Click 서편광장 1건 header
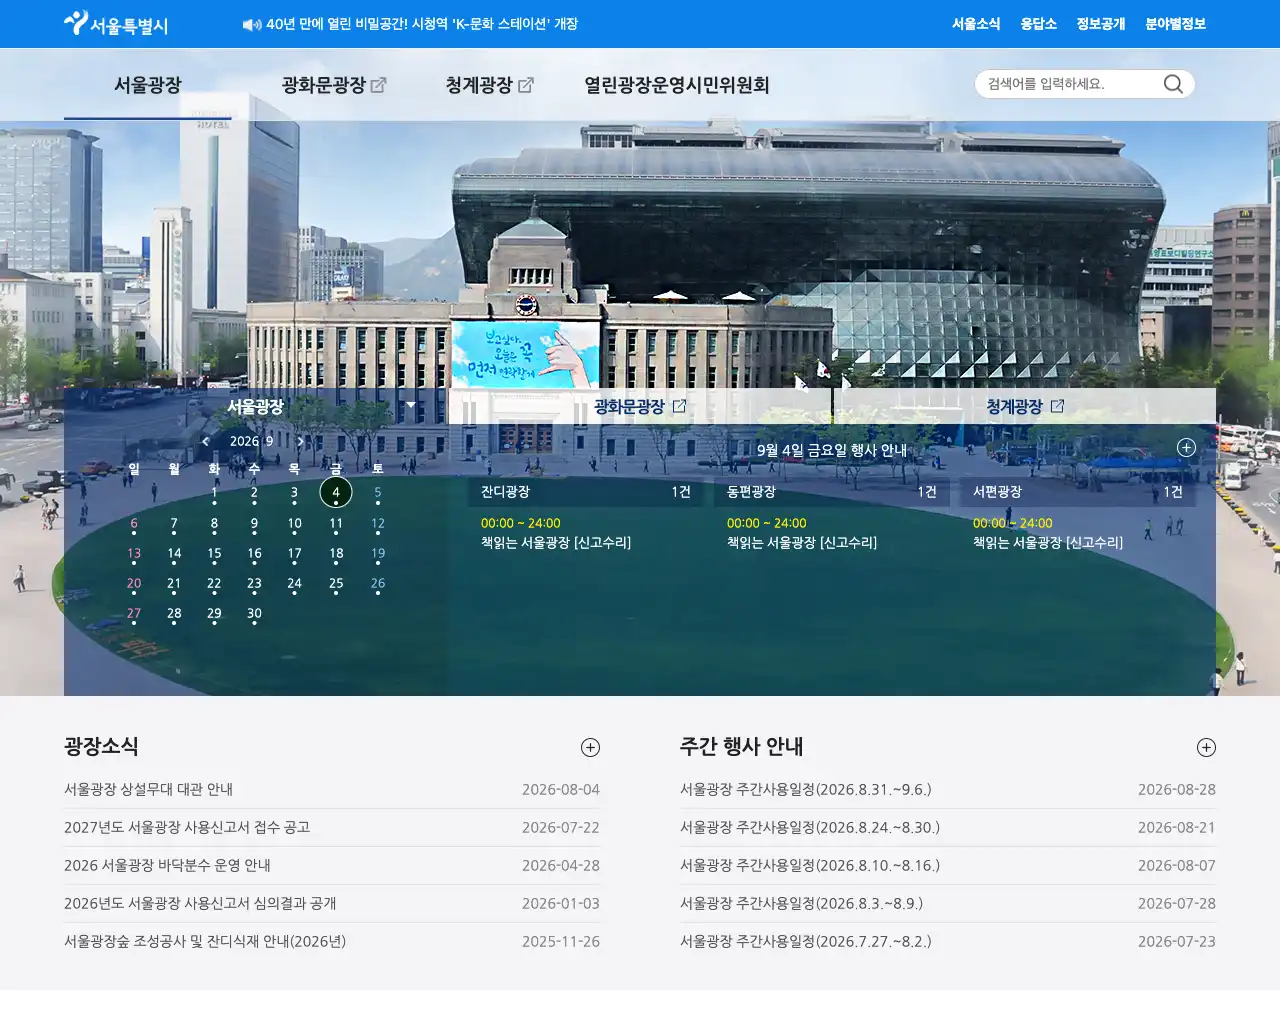1280x1024 pixels. tap(1078, 492)
